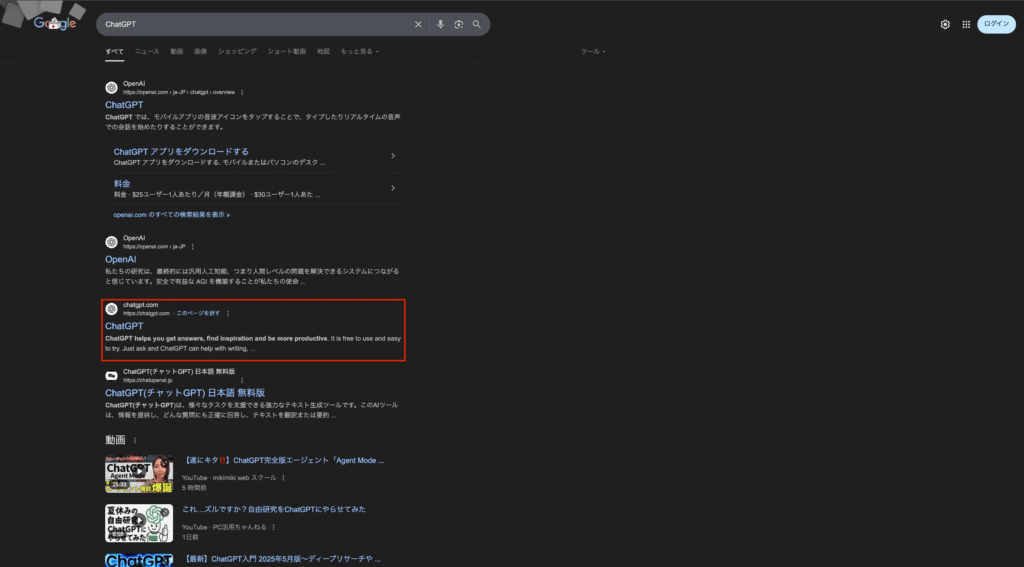This screenshot has width=1024, height=567.
Task: Open more options for openai.com ja-JP result
Action: click(193, 247)
